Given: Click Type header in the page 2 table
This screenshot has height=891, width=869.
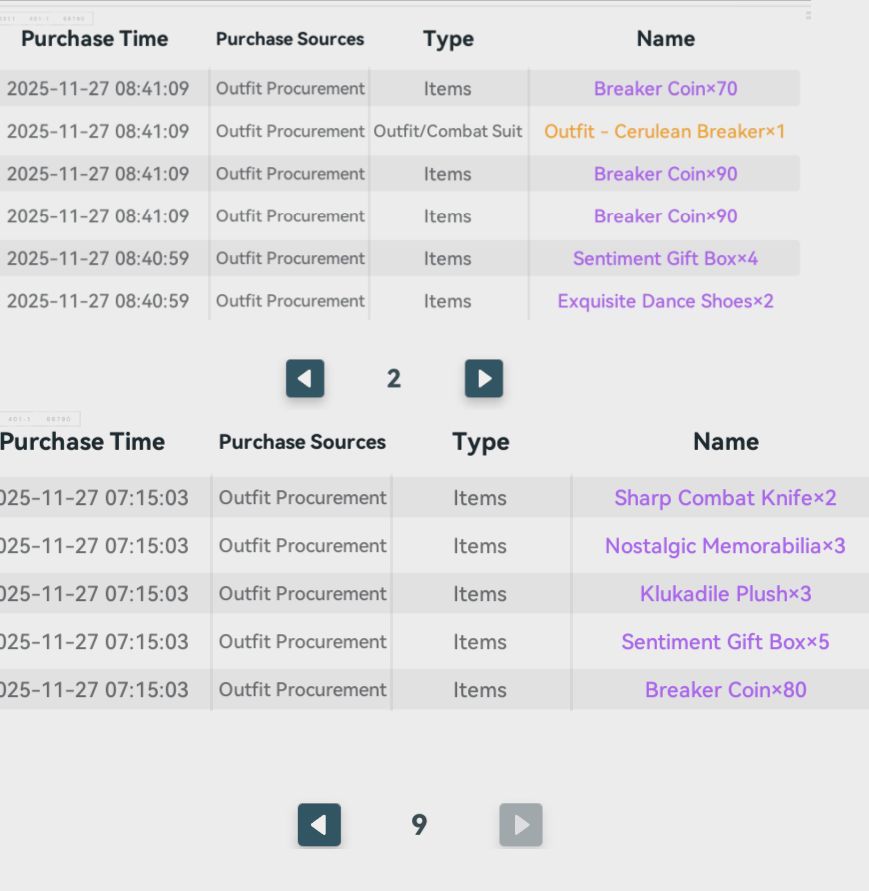Looking at the screenshot, I should point(448,39).
